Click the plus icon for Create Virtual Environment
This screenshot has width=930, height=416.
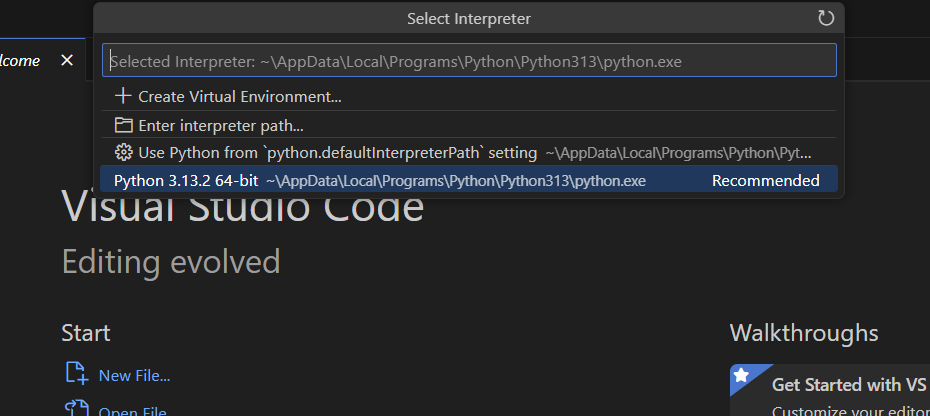(123, 96)
